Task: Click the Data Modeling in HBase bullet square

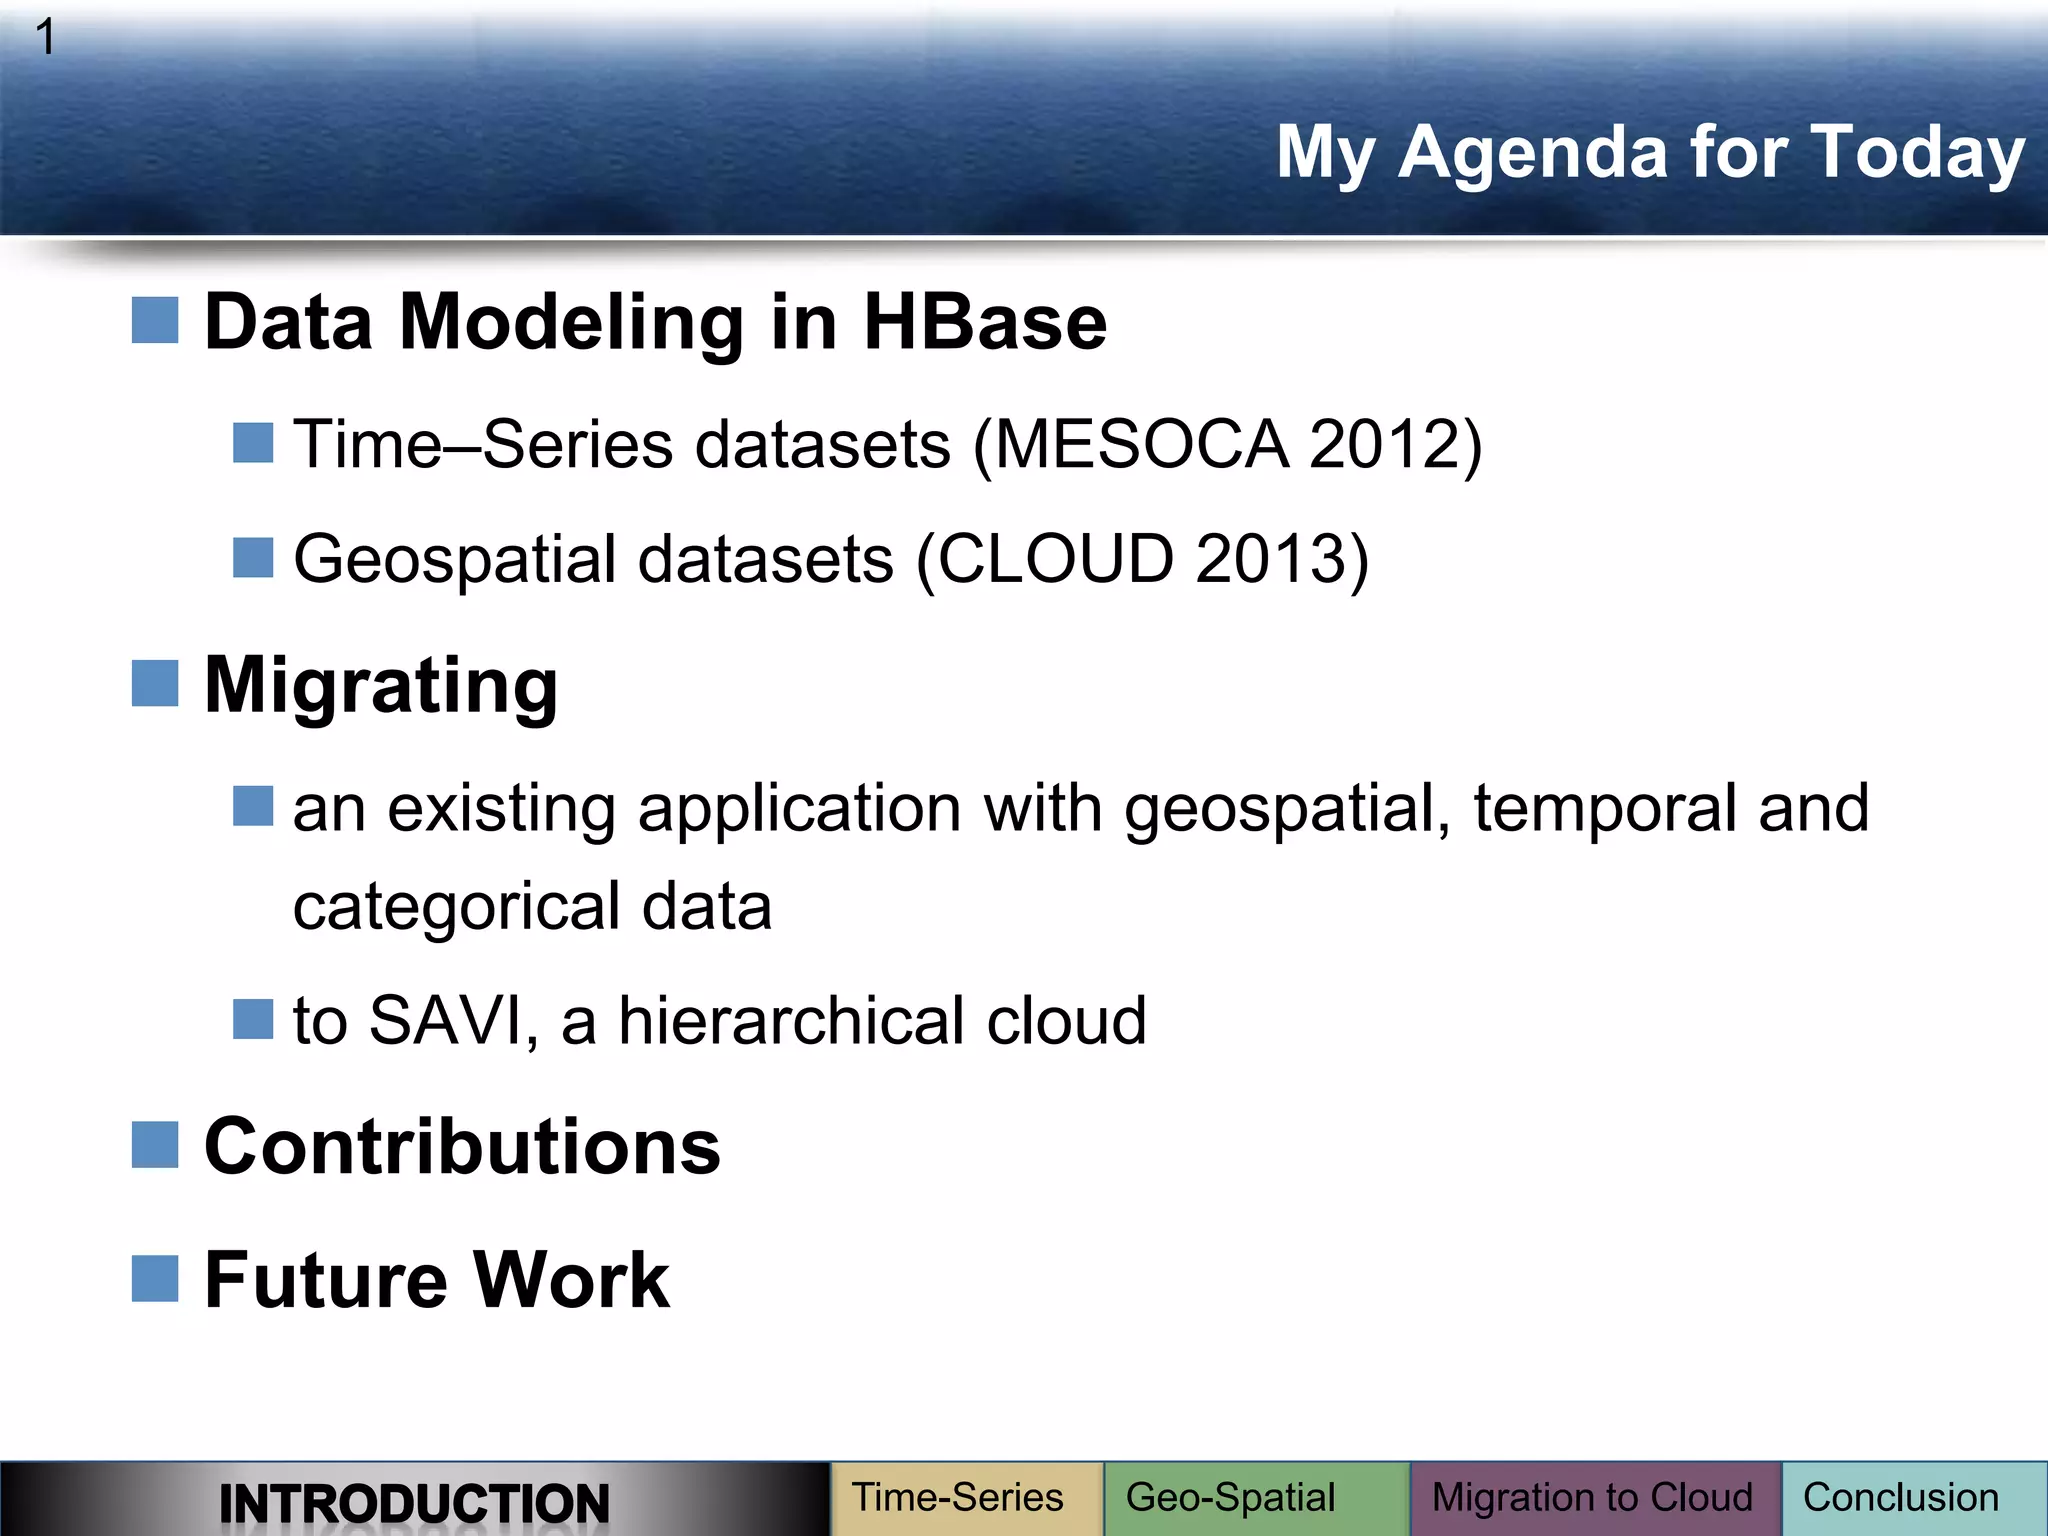Action: [x=155, y=320]
